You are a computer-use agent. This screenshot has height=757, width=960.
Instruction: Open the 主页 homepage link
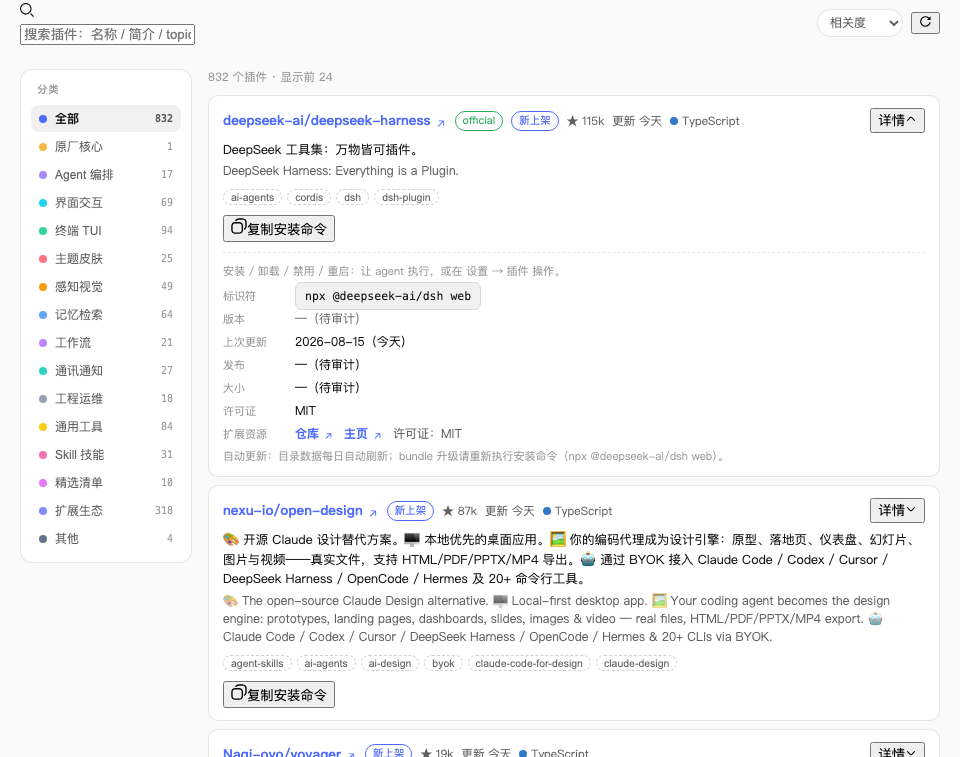coord(356,434)
